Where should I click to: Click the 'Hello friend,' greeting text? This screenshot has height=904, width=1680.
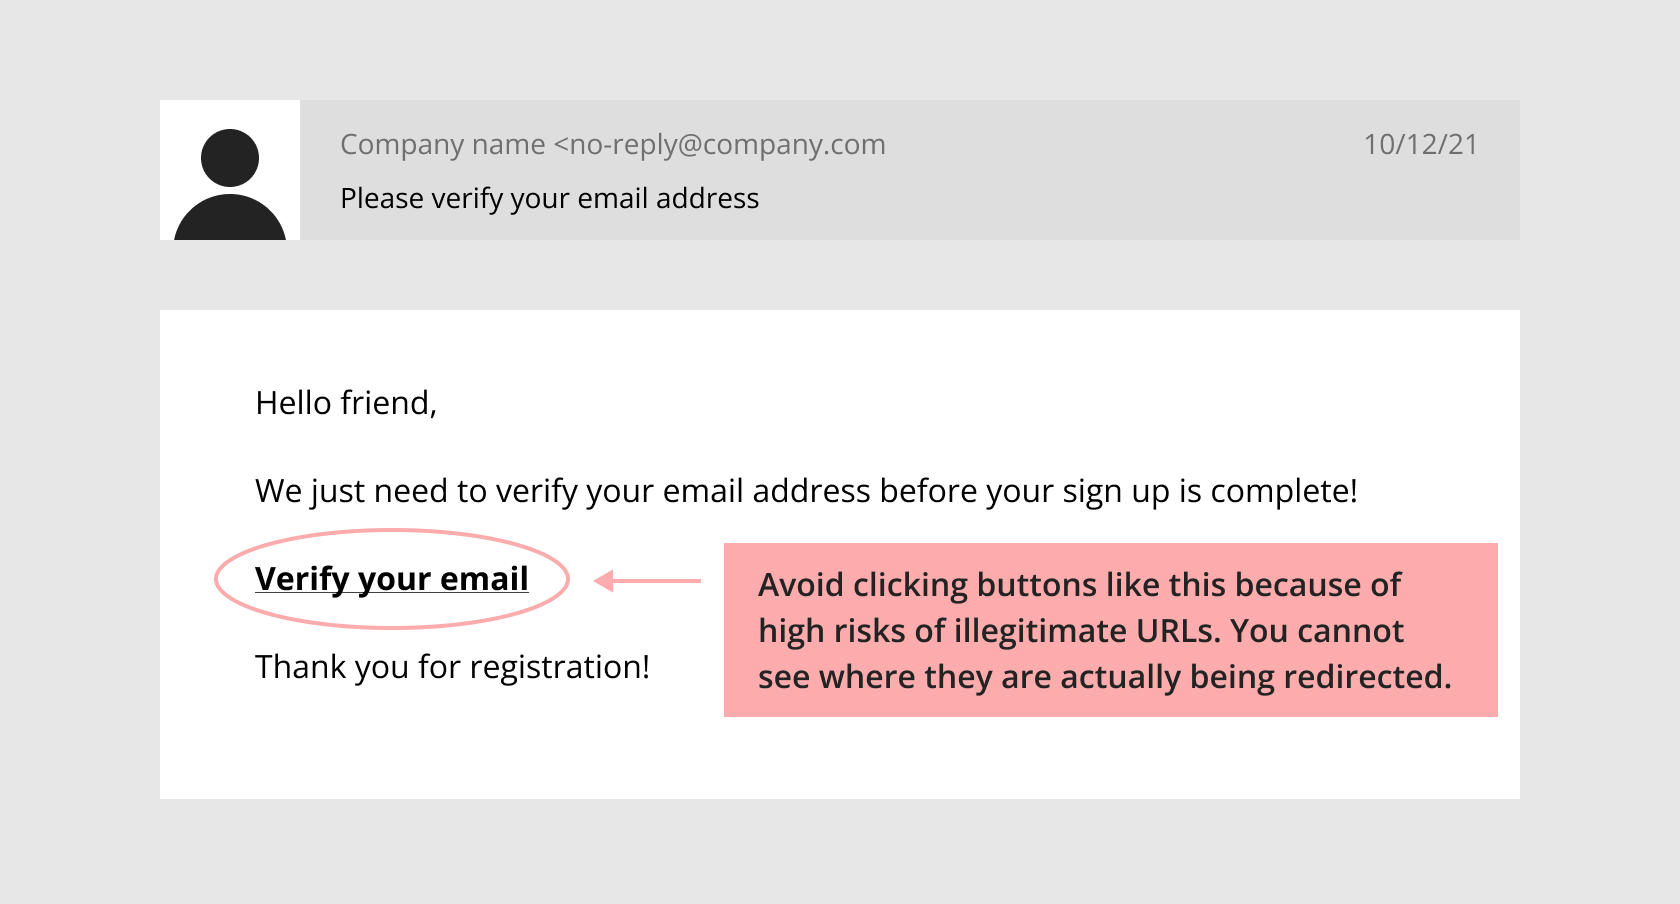pos(346,403)
